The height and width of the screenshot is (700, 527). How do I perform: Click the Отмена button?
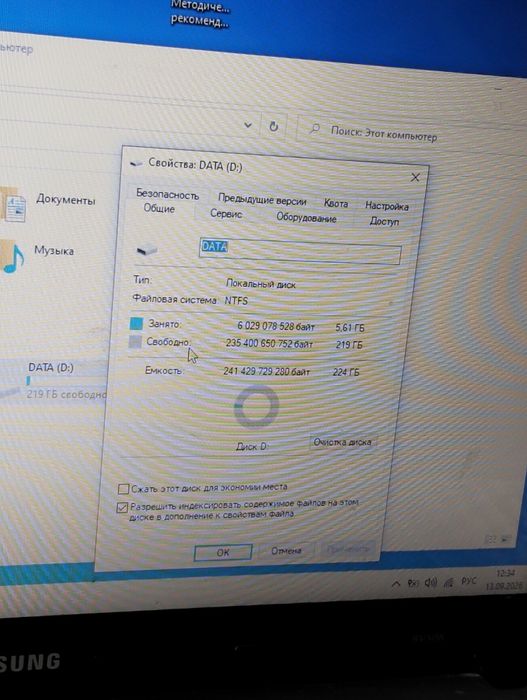[x=286, y=551]
